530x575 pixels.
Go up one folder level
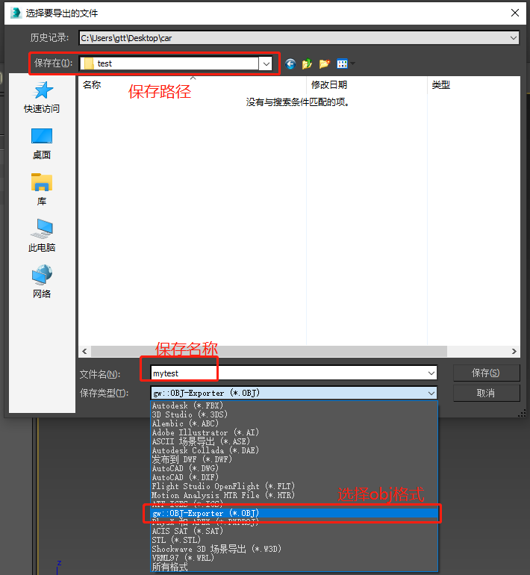click(x=307, y=64)
